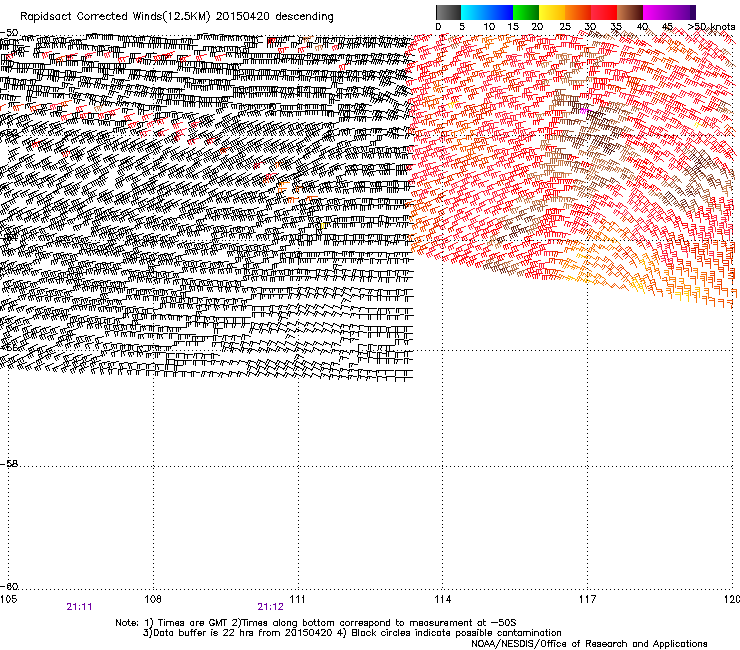Click the red 30-35 knots legend swatch
The image size is (740, 650).
(604, 12)
